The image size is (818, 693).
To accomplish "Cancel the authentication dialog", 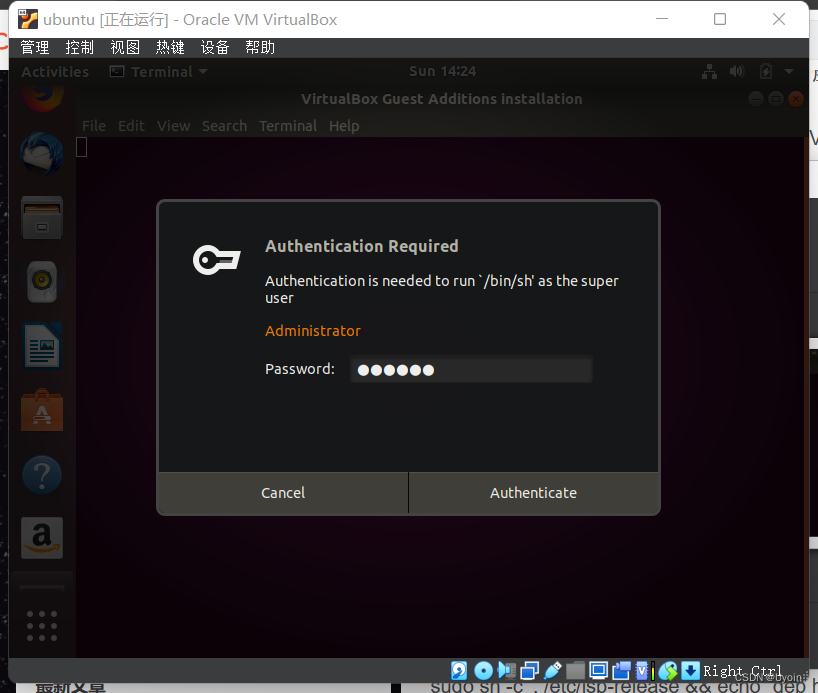I will 283,493.
